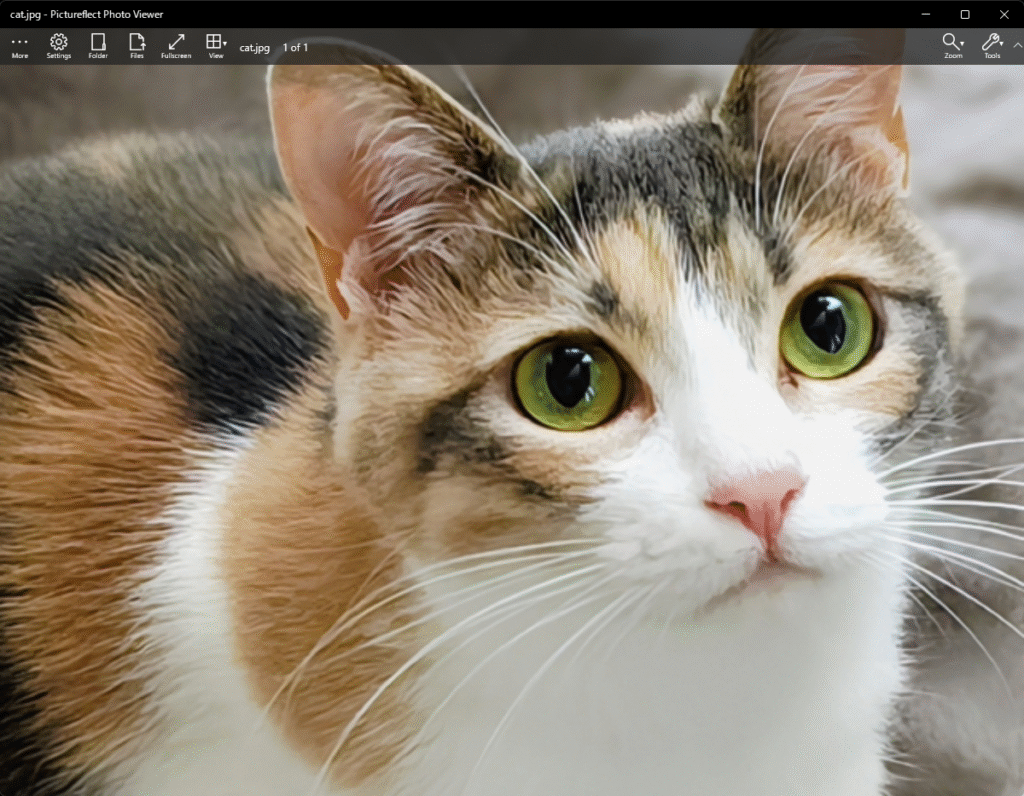Screen dimensions: 1024x796
Task: Click the title bar application name
Action: tap(85, 14)
